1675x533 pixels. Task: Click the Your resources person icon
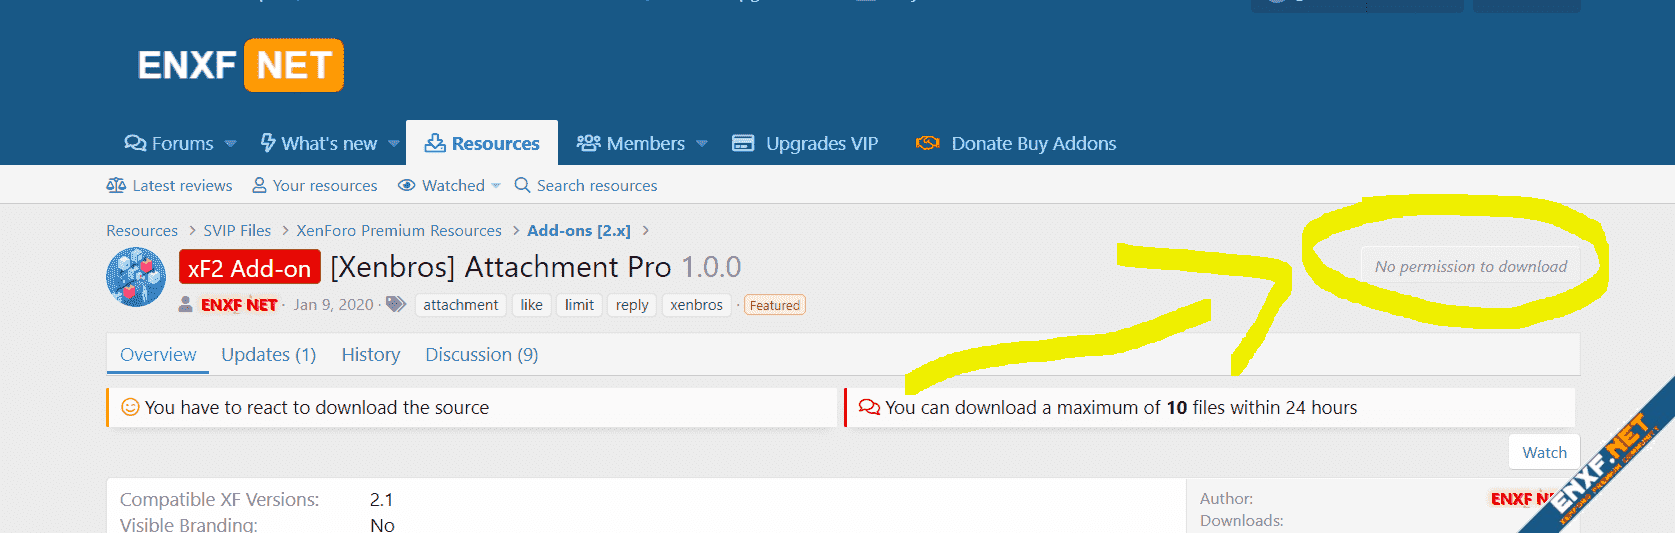click(259, 185)
